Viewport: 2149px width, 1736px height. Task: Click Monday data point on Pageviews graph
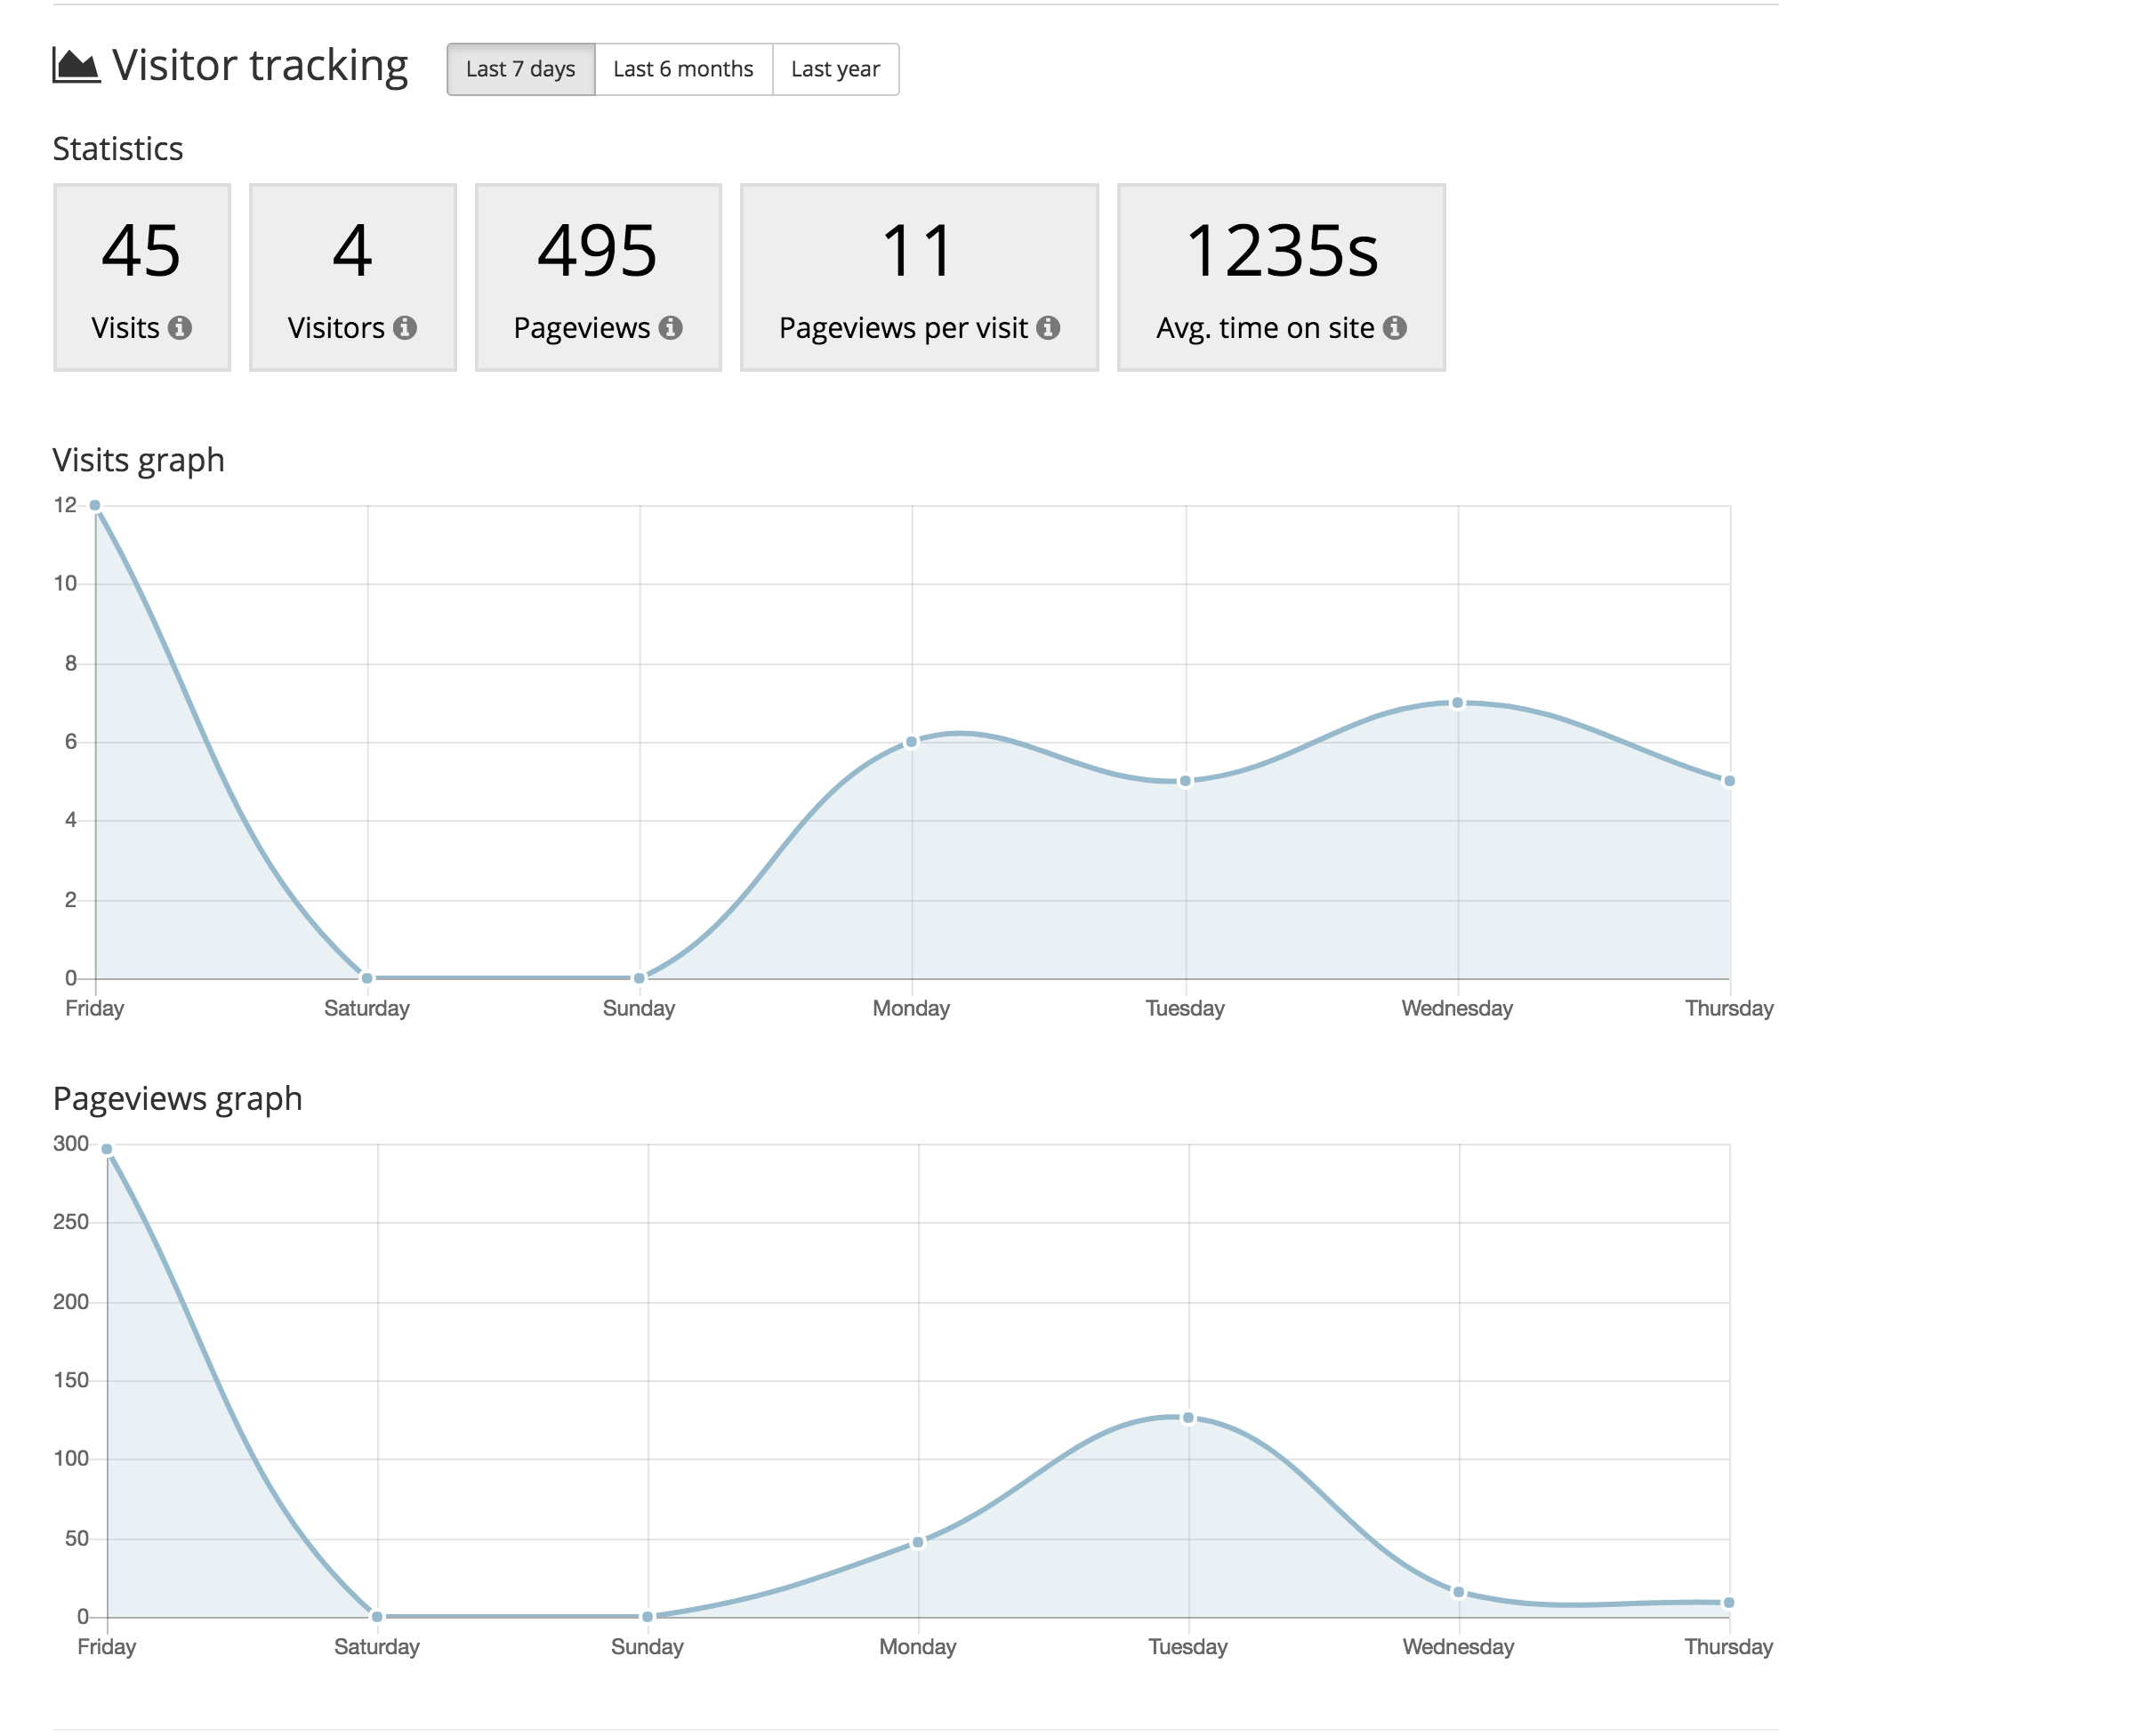(x=918, y=1542)
